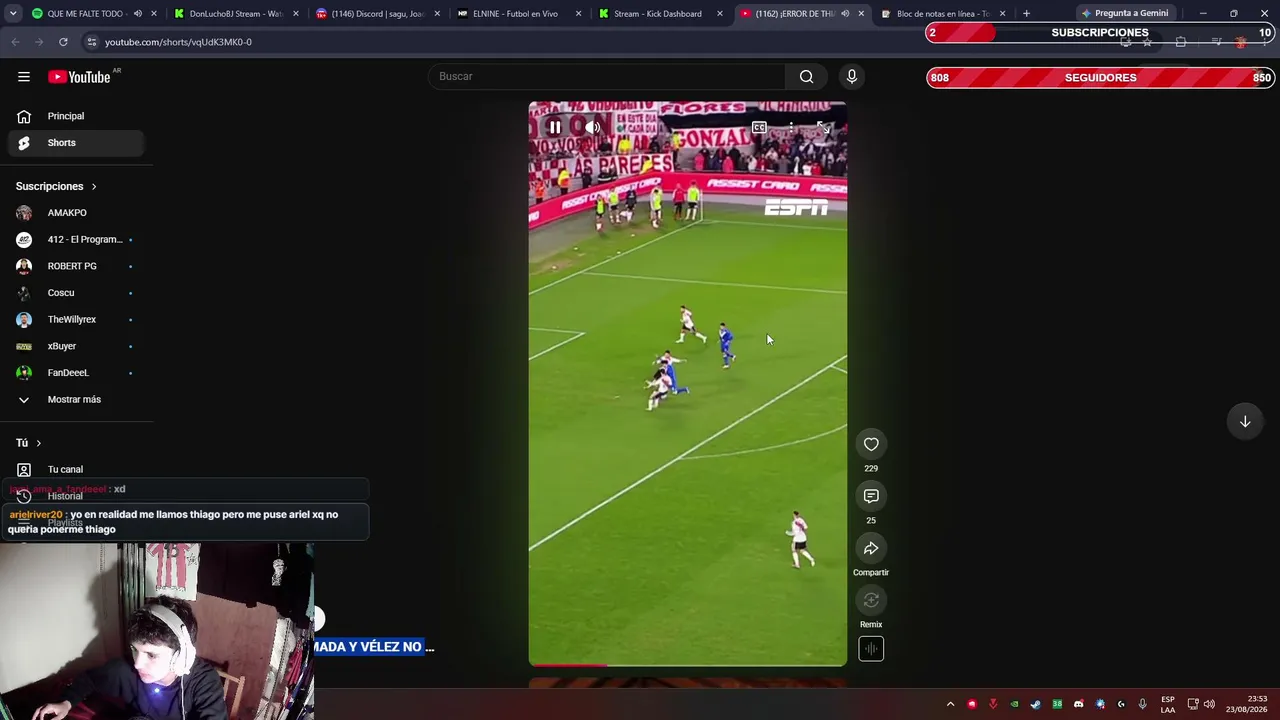This screenshot has width=1280, height=720.
Task: Focus the Buscar search field
Action: (607, 77)
